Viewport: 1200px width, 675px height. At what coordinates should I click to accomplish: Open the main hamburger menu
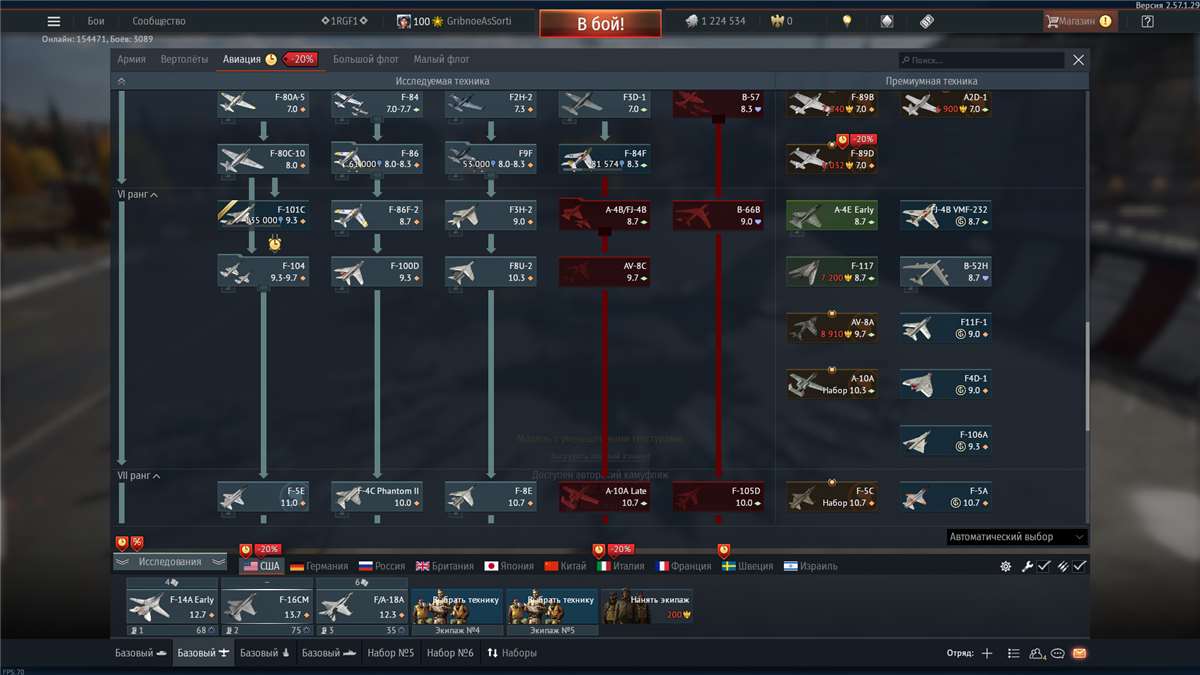54,21
